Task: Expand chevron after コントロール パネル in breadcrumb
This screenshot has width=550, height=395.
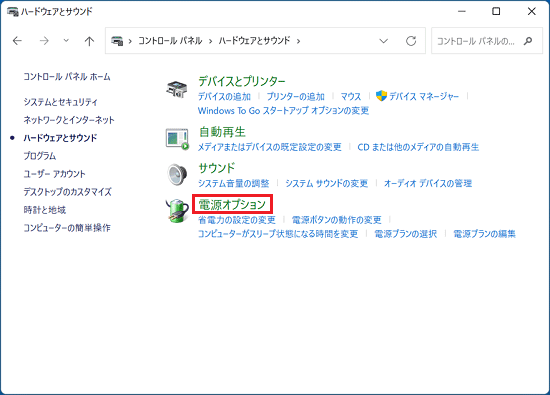Action: pyautogui.click(x=210, y=41)
